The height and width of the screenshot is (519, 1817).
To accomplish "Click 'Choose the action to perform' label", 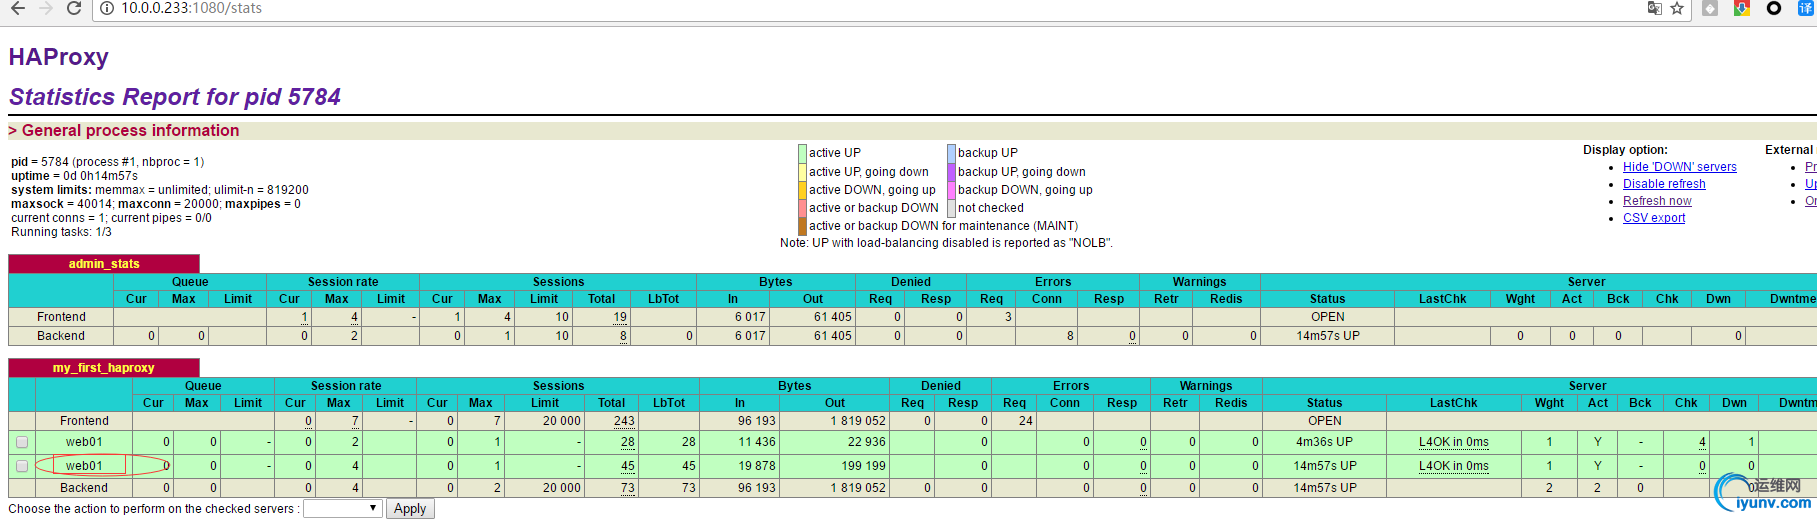I will (x=154, y=509).
